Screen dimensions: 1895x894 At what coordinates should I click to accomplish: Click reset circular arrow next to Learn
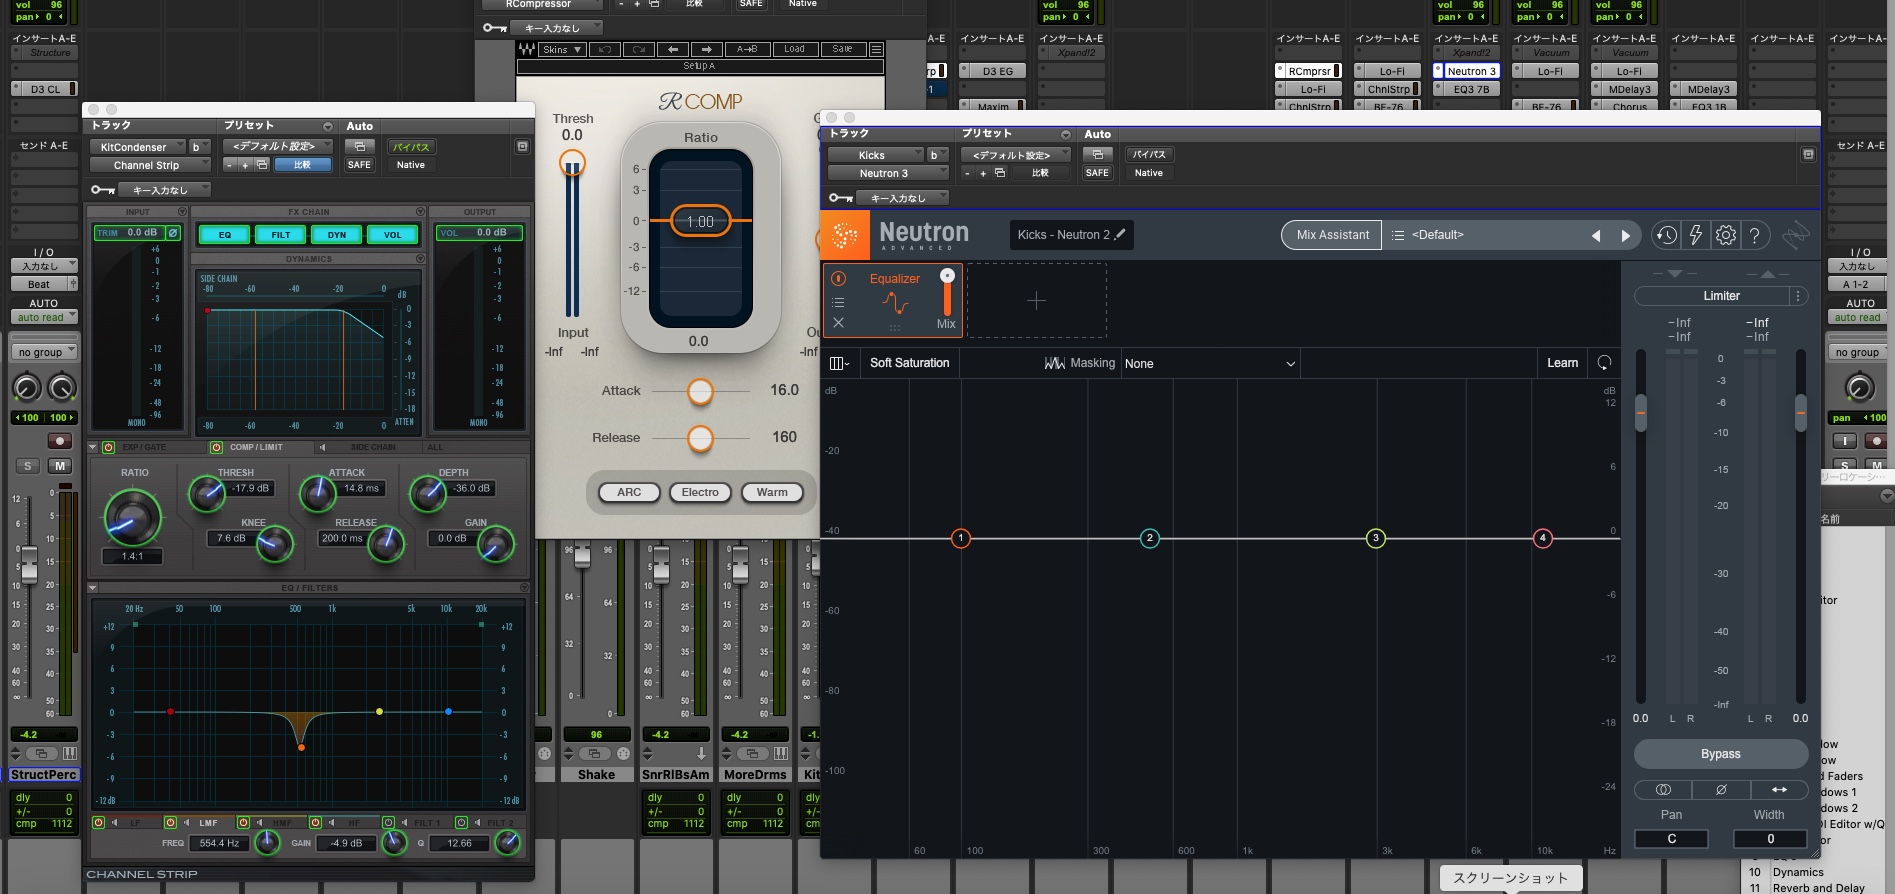point(1604,363)
